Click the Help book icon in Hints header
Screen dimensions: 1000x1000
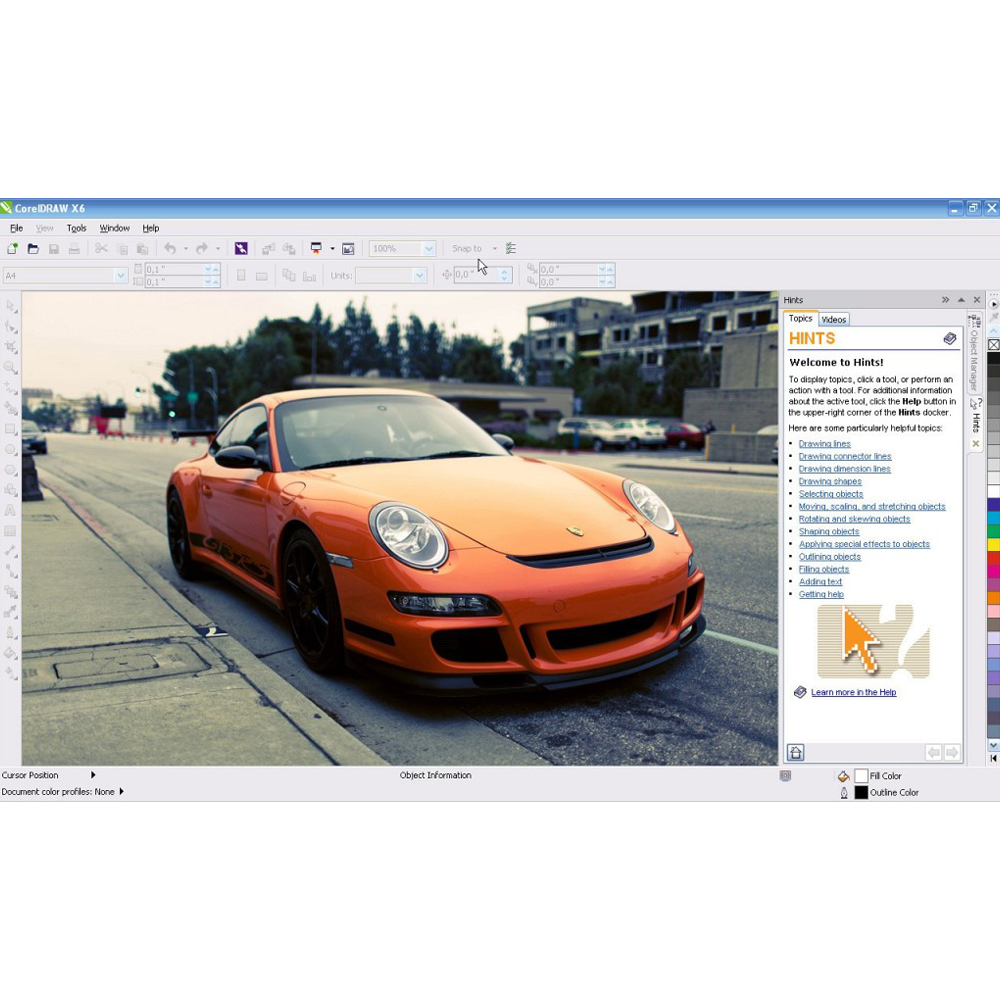(950, 339)
